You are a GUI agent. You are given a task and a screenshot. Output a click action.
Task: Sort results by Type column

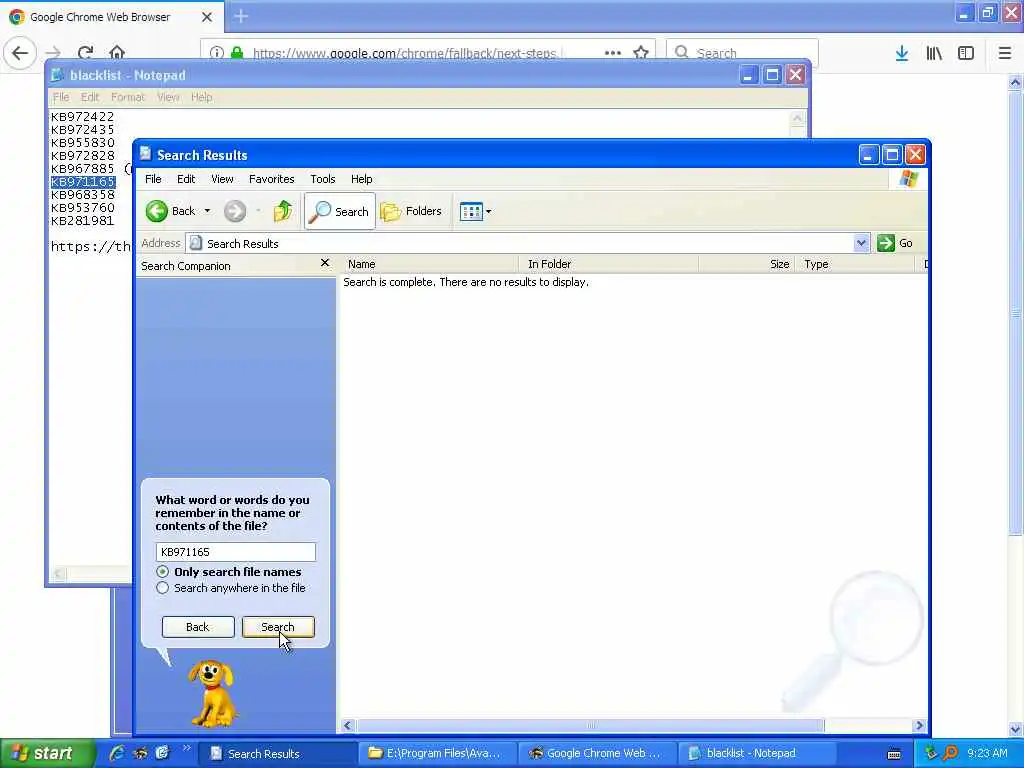pyautogui.click(x=854, y=264)
